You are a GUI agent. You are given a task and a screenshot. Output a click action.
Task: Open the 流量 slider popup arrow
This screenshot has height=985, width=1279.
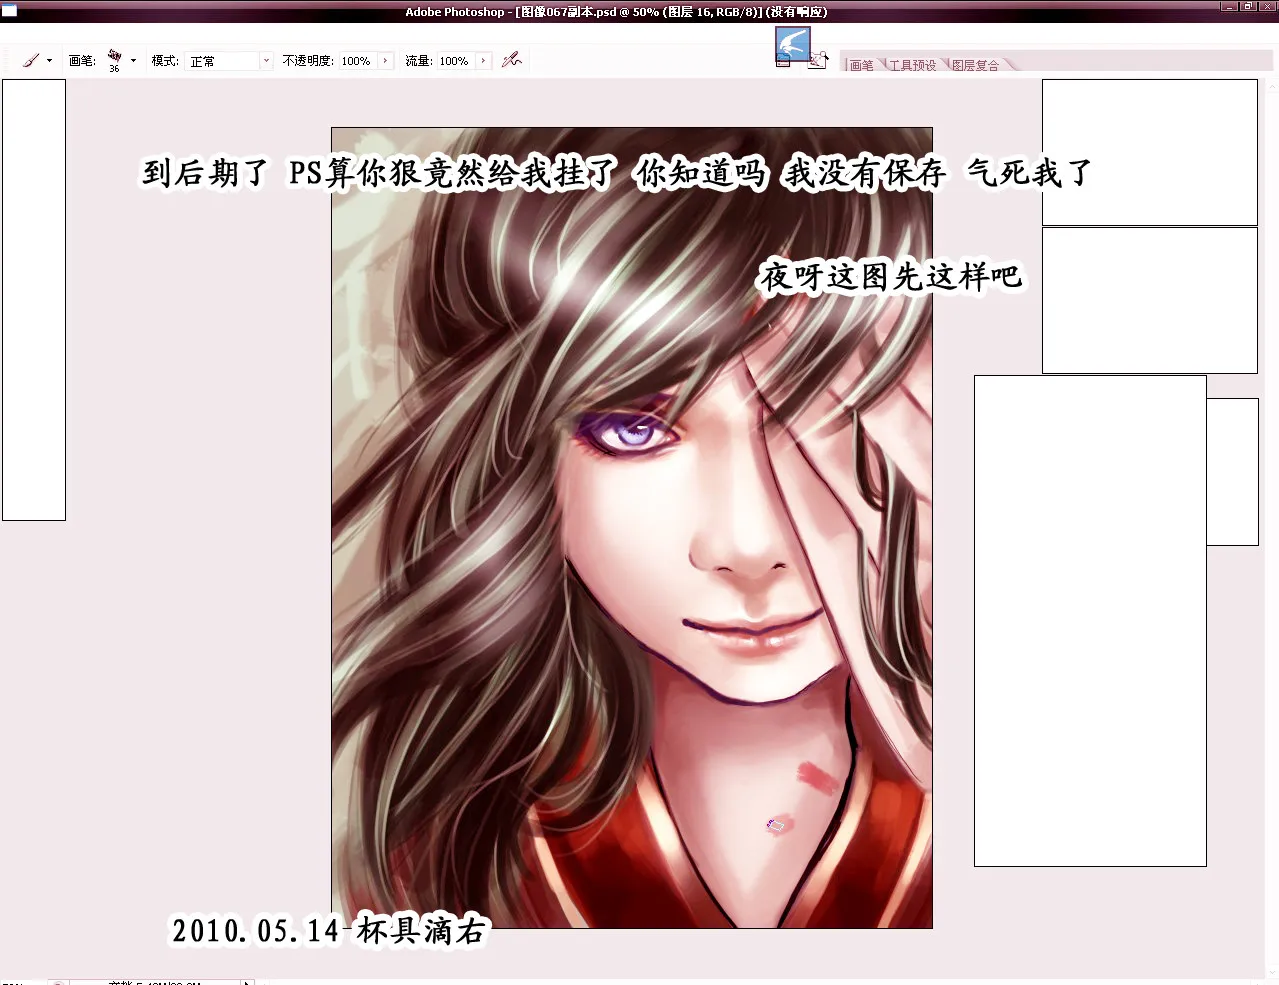coord(483,61)
